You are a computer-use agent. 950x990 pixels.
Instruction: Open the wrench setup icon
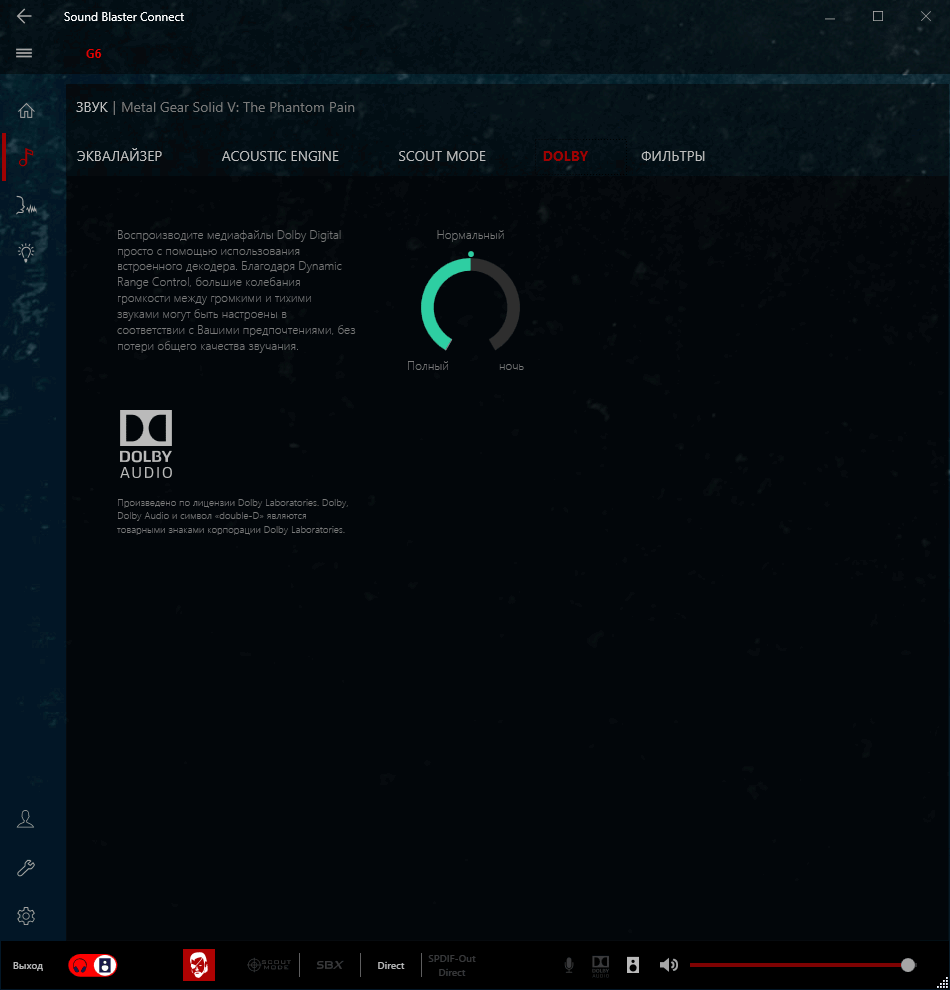coord(26,868)
